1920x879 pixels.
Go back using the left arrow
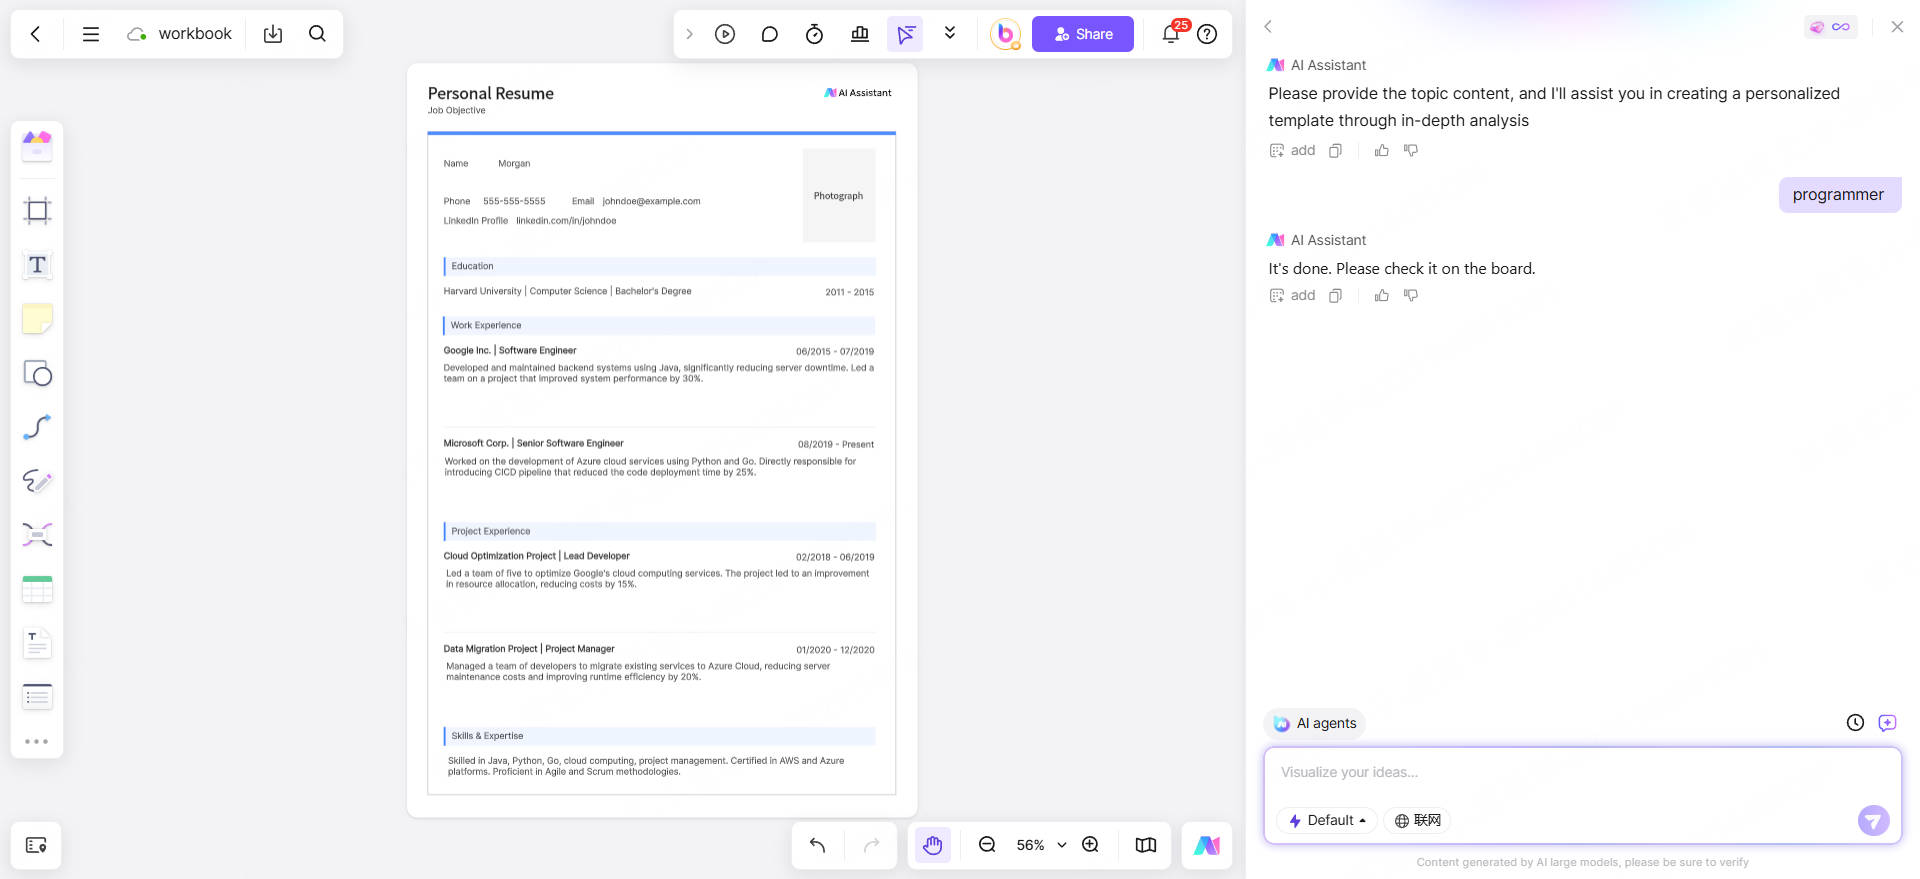pos(36,34)
